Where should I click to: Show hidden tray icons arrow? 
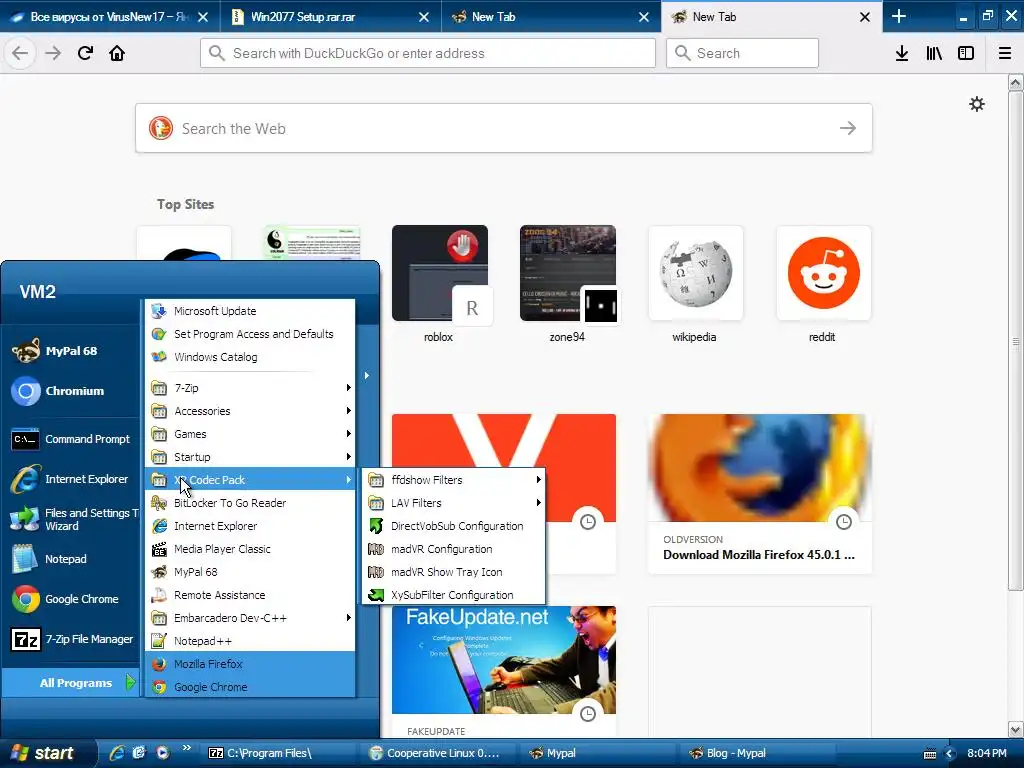click(x=950, y=754)
